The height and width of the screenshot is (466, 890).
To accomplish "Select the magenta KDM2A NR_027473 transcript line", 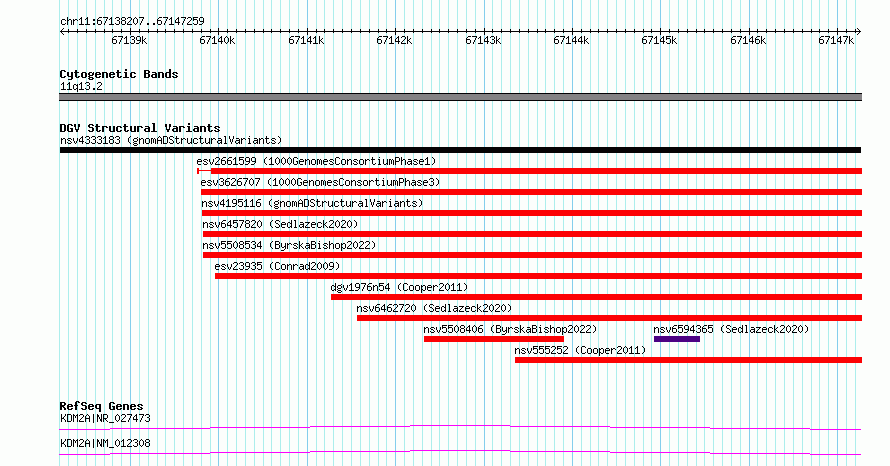I will [460, 427].
